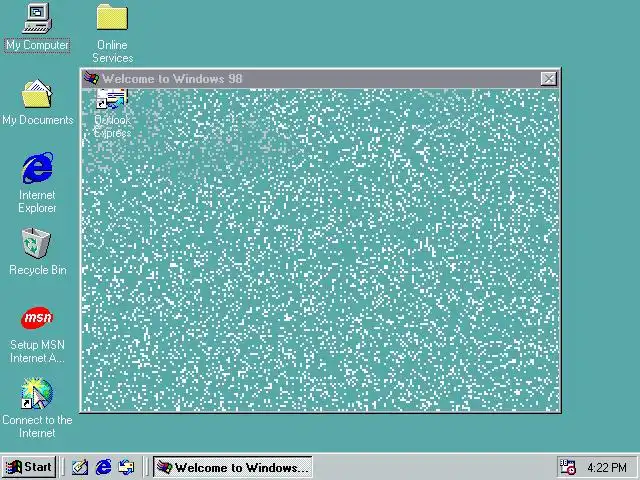This screenshot has width=640, height=480.
Task: Click the 'Connect to the Internet' label text
Action: coord(37,427)
